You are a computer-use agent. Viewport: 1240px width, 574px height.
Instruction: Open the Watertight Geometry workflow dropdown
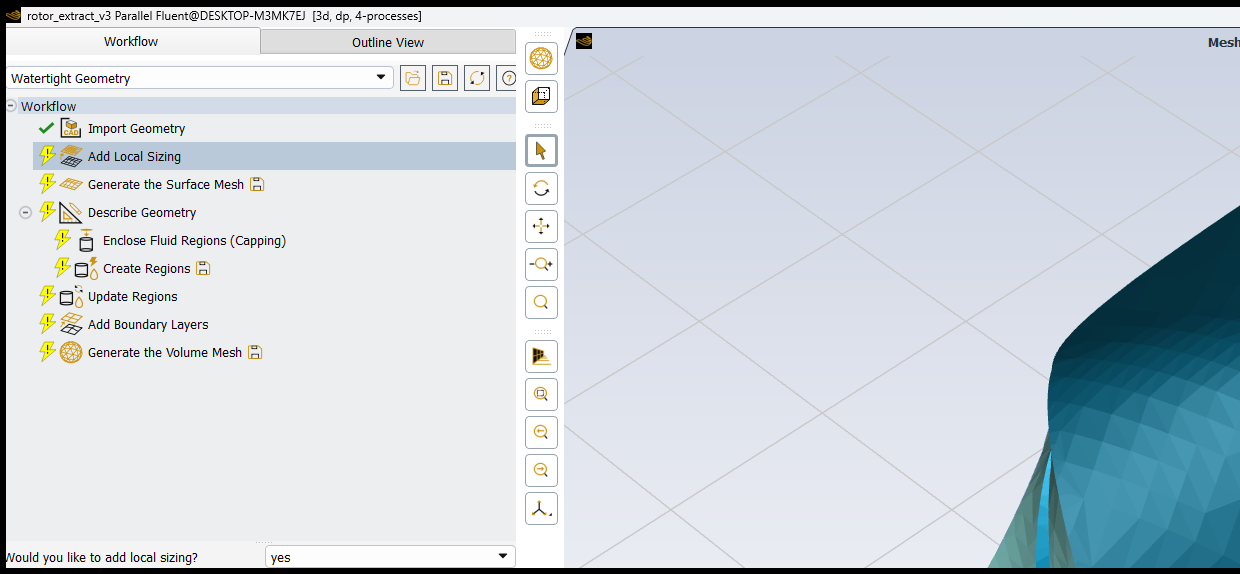[380, 78]
